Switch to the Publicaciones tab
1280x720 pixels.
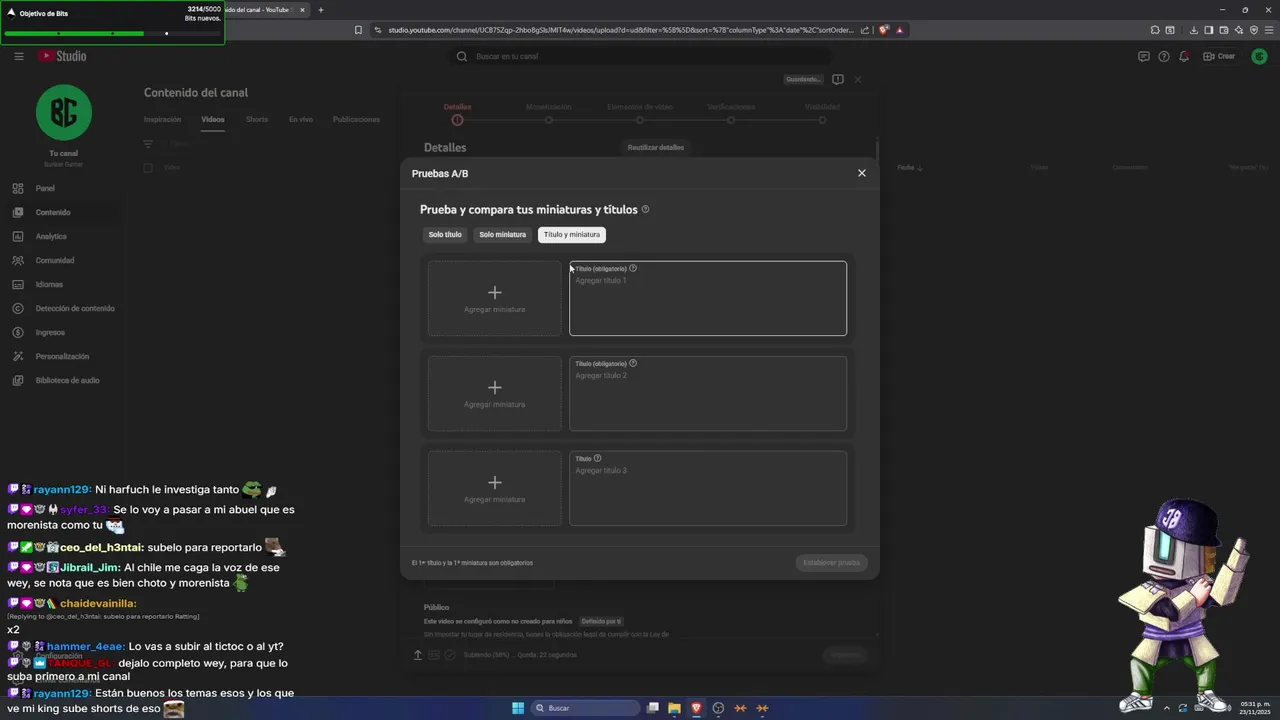356,119
